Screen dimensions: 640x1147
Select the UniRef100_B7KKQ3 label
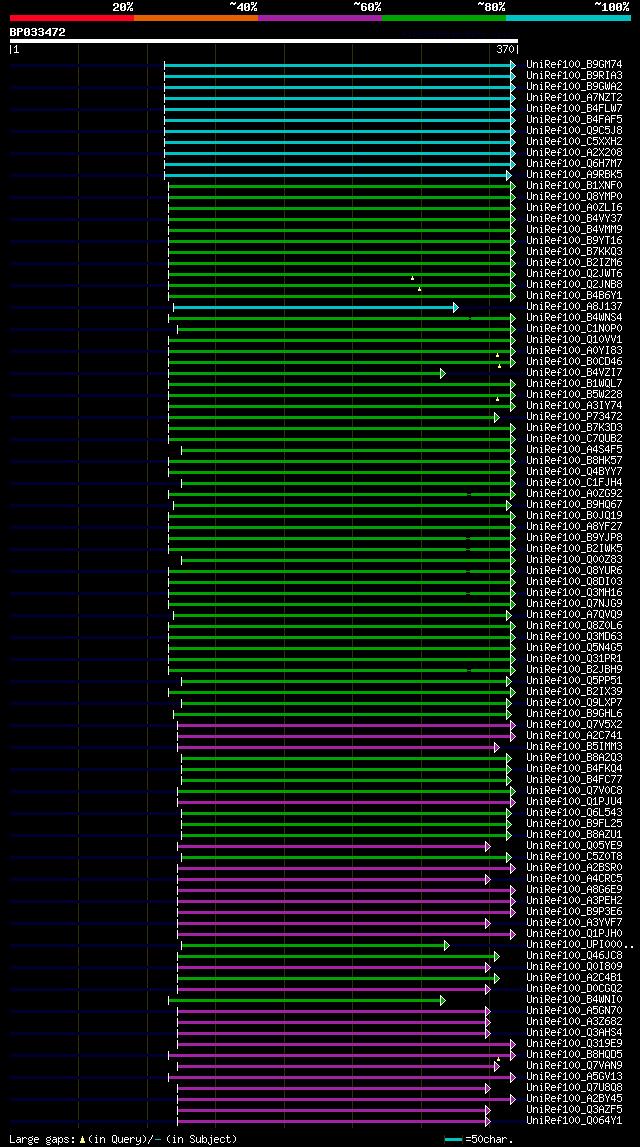pyautogui.click(x=574, y=252)
